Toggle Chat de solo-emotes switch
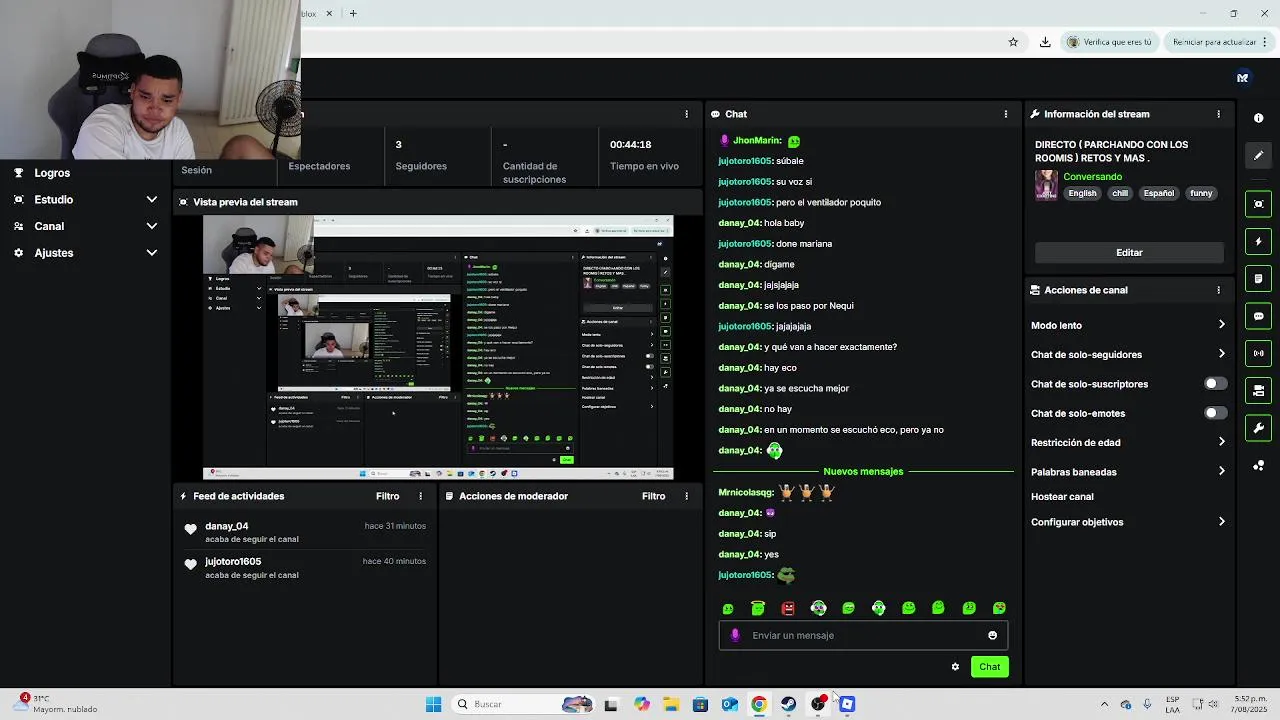This screenshot has width=1280, height=720. click(x=1215, y=413)
